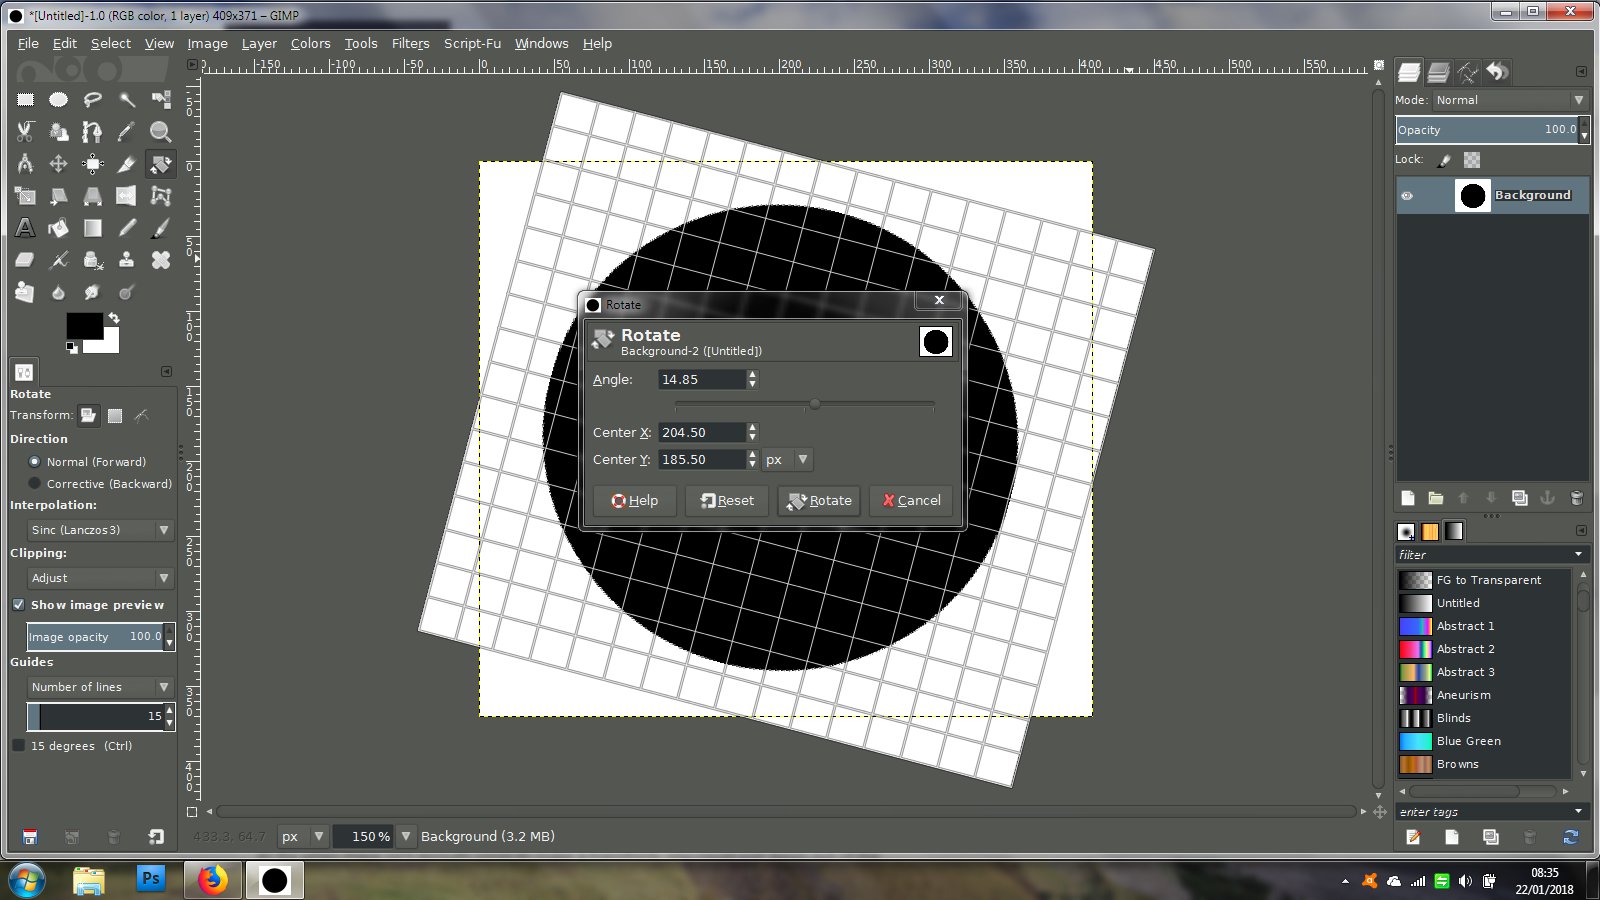Switch to the Undo History tab
Screen dimensions: 1600x900
click(x=1497, y=72)
